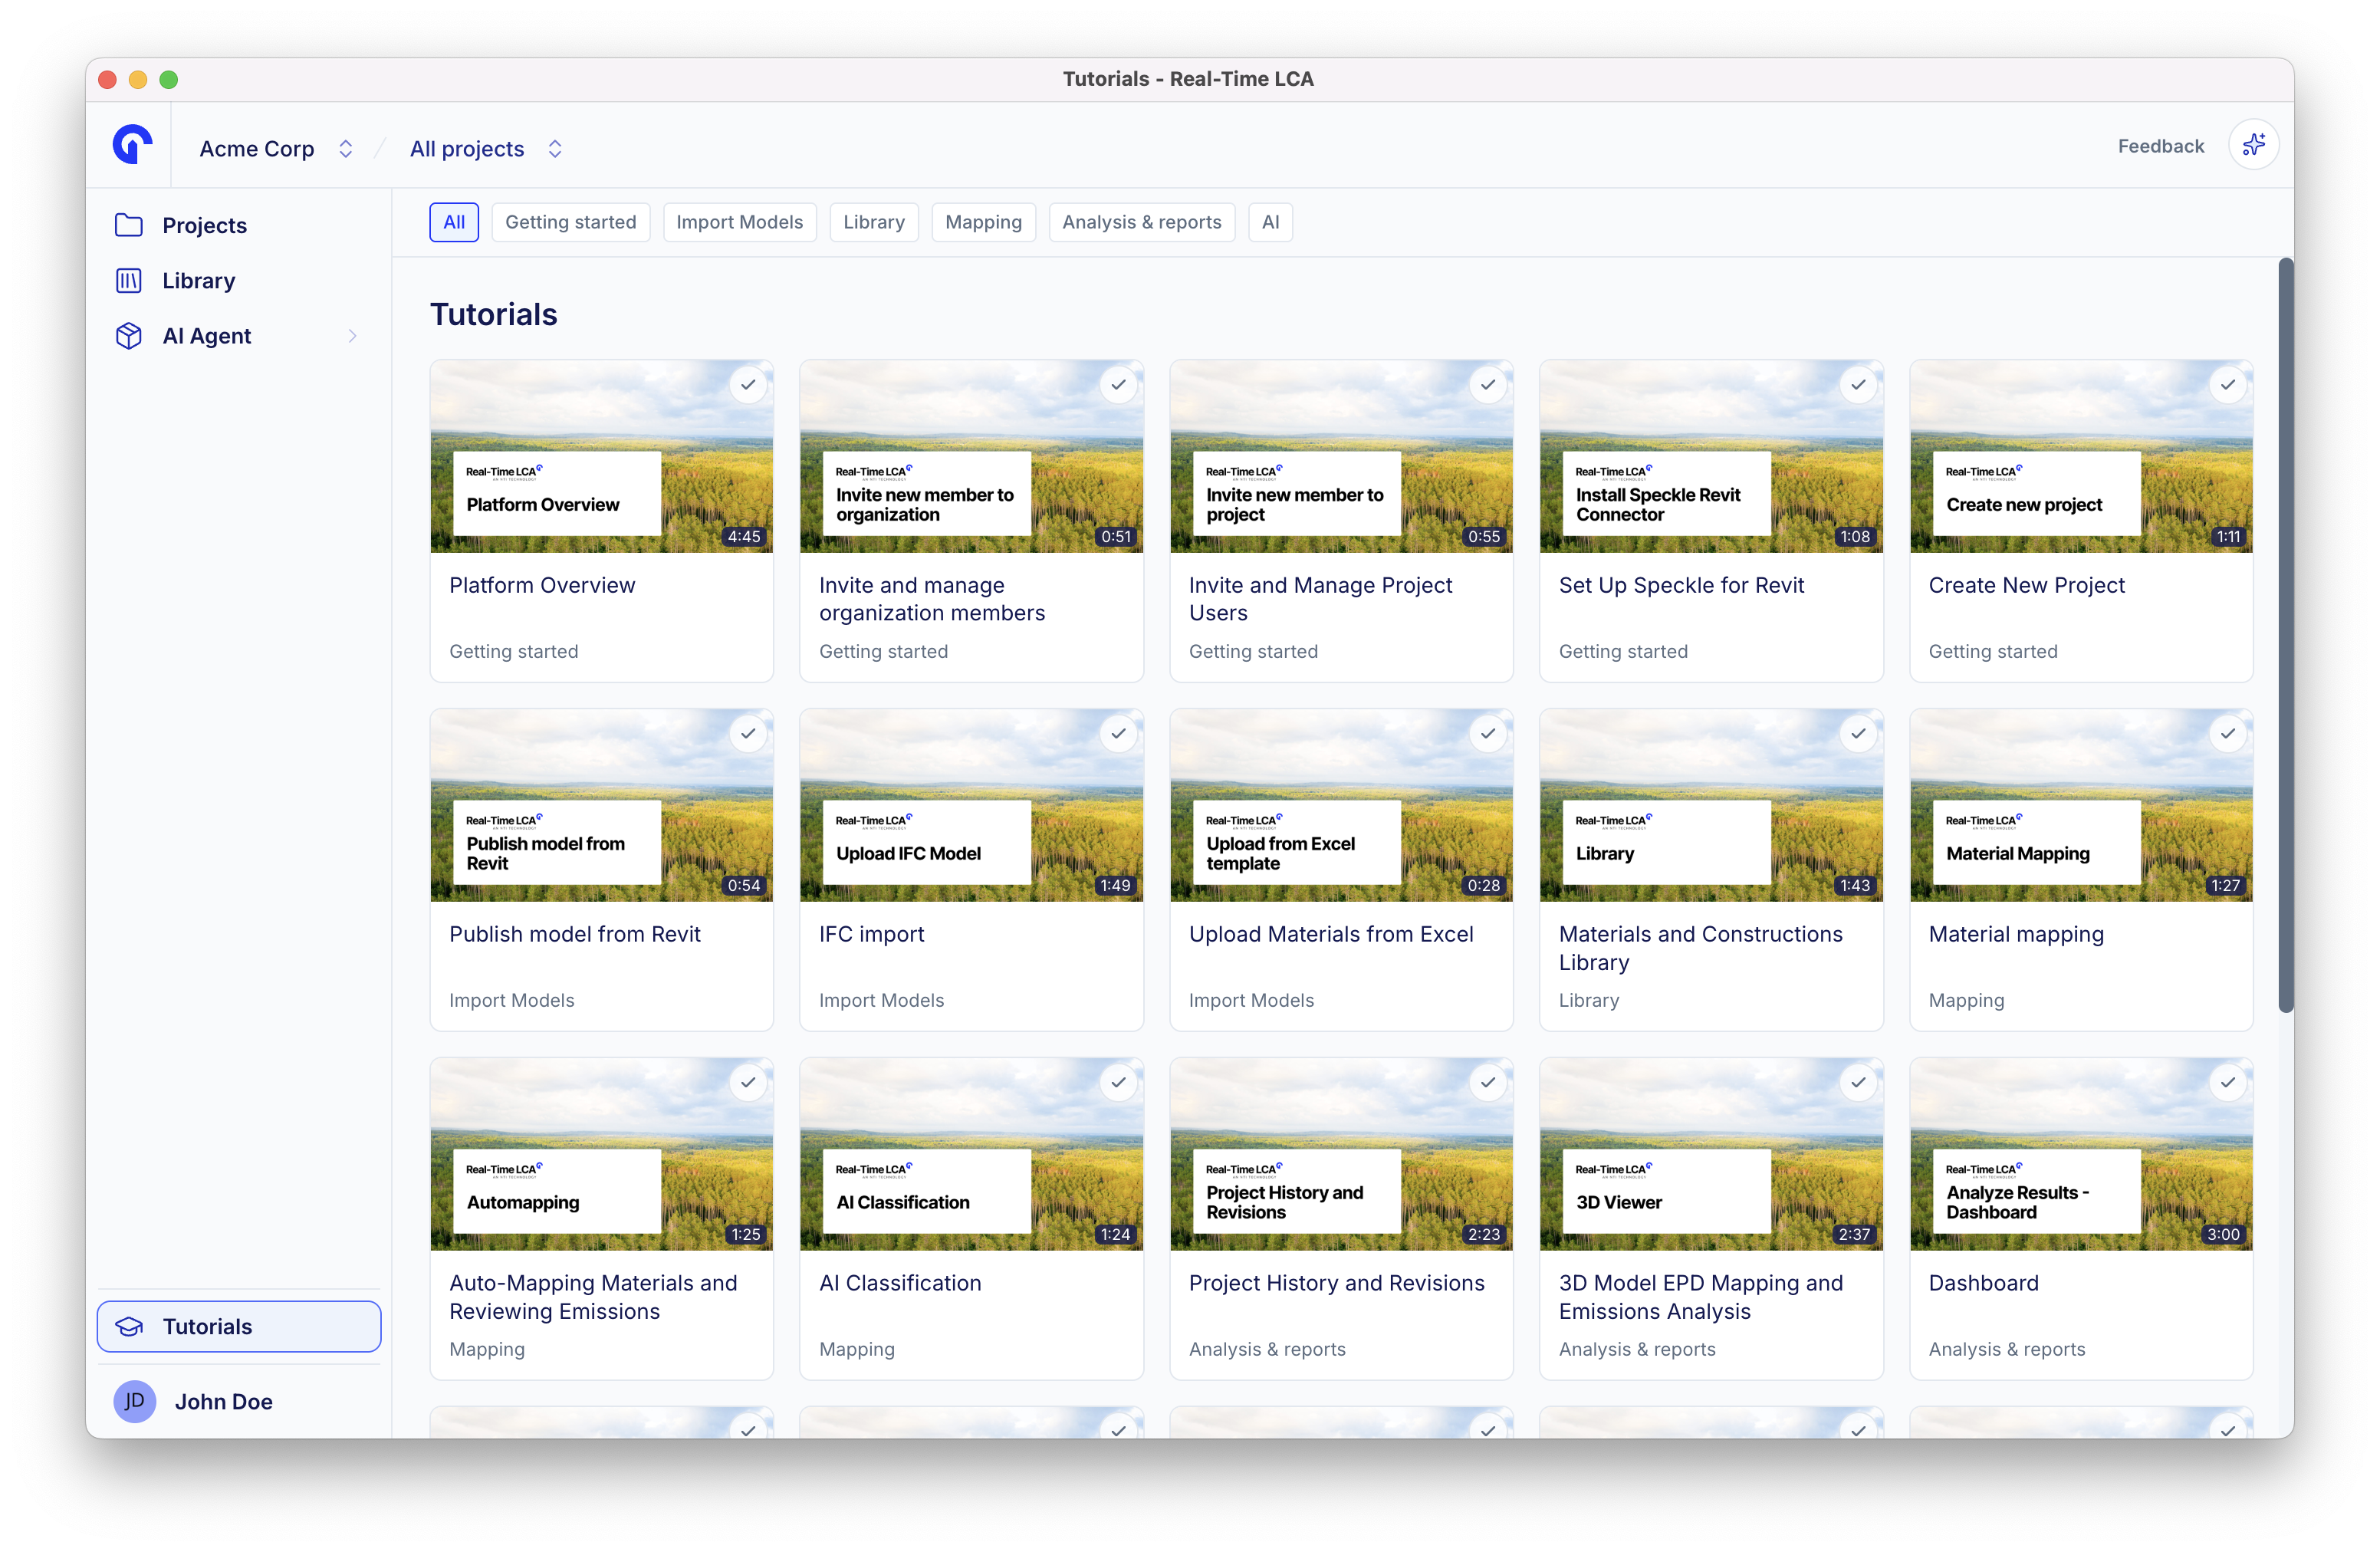The image size is (2380, 1552).
Task: Toggle checkmark on AI Classification card
Action: coord(1118,1083)
